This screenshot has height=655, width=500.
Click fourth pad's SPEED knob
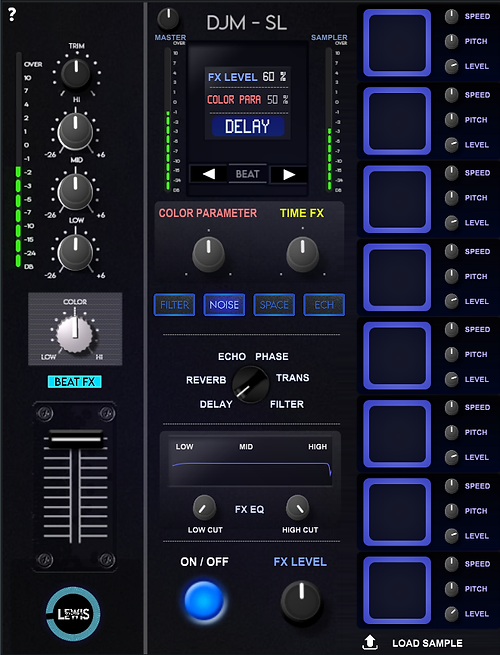[451, 251]
